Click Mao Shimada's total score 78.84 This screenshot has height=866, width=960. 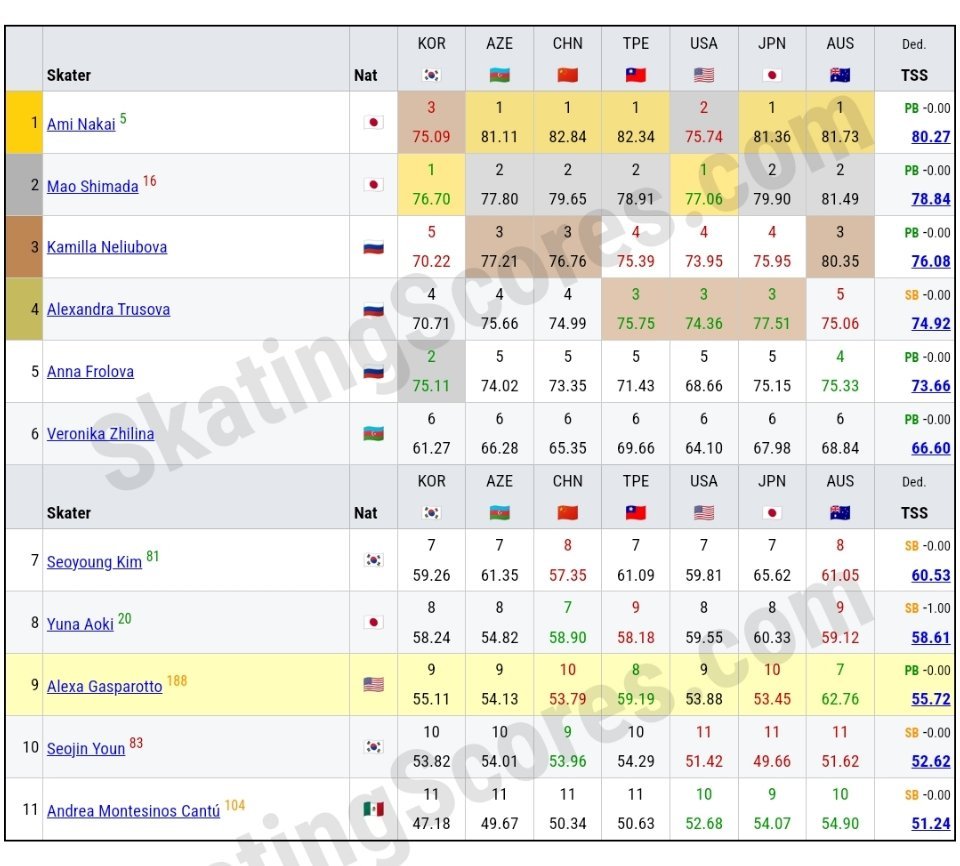tap(931, 199)
